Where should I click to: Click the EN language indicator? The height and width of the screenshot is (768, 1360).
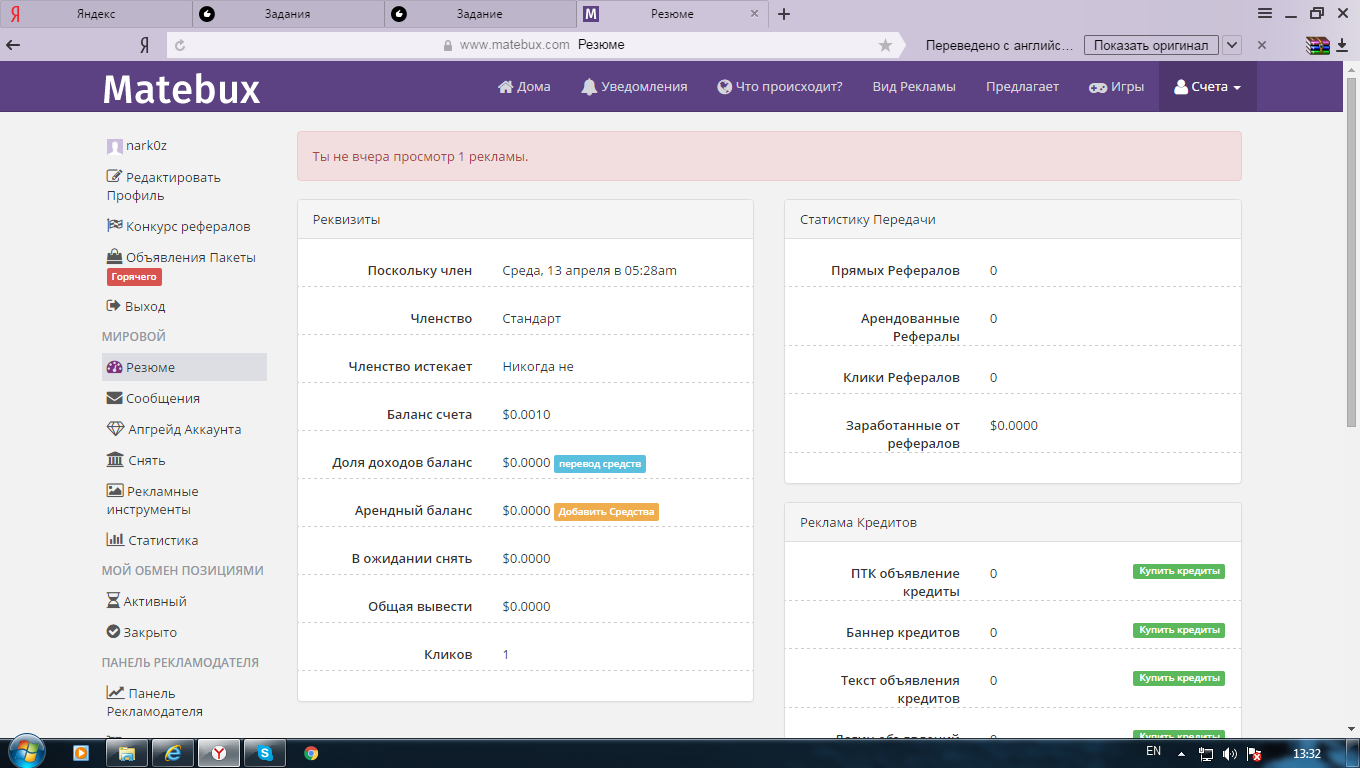coord(1153,750)
